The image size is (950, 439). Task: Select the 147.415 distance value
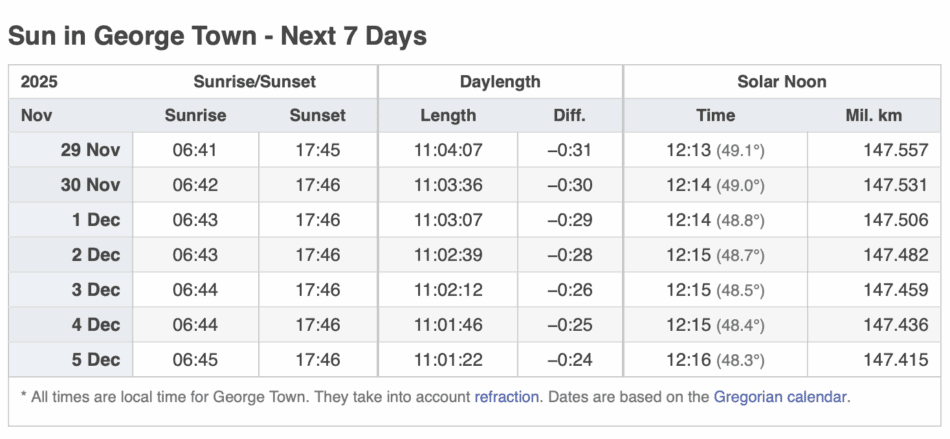(896, 360)
